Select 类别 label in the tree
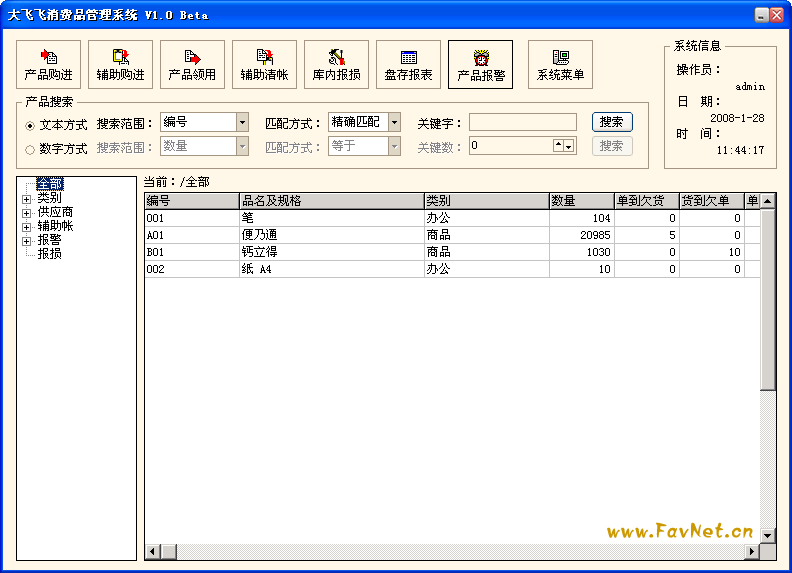The width and height of the screenshot is (792, 573). (x=50, y=198)
